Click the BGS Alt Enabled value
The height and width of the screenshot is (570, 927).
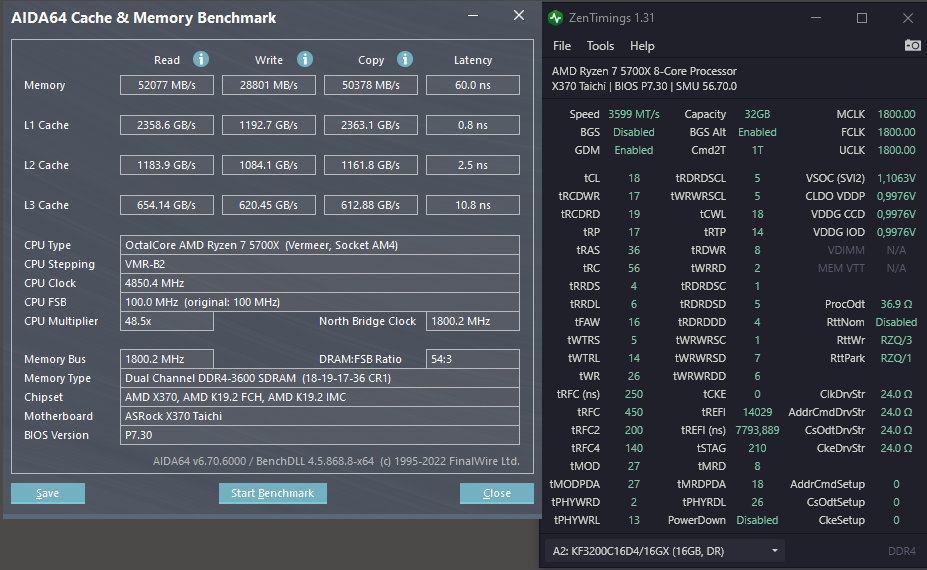coord(757,132)
